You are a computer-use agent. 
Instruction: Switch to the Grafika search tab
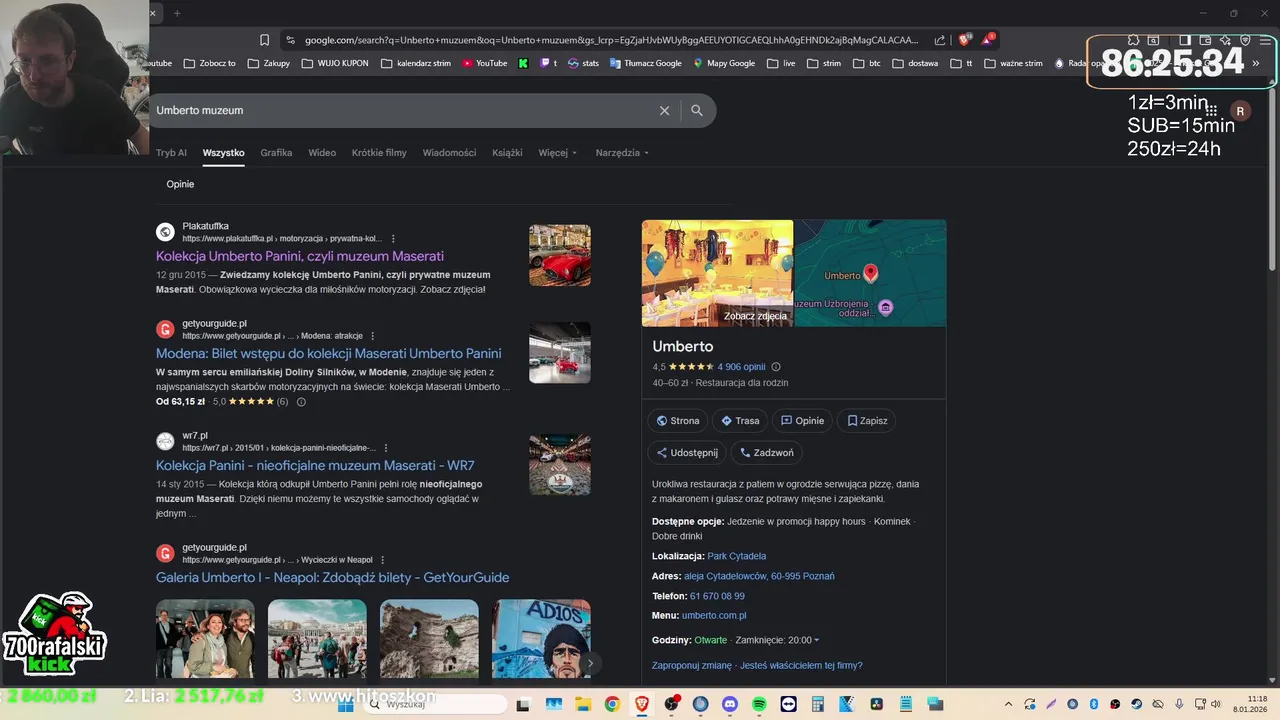coord(276,153)
